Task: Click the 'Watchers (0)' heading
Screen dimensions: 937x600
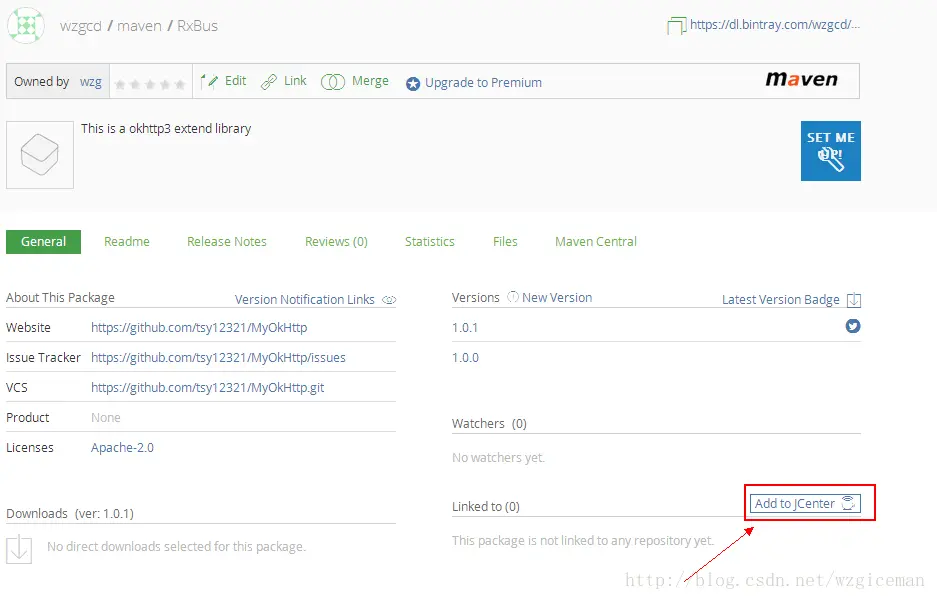Action: (x=489, y=424)
